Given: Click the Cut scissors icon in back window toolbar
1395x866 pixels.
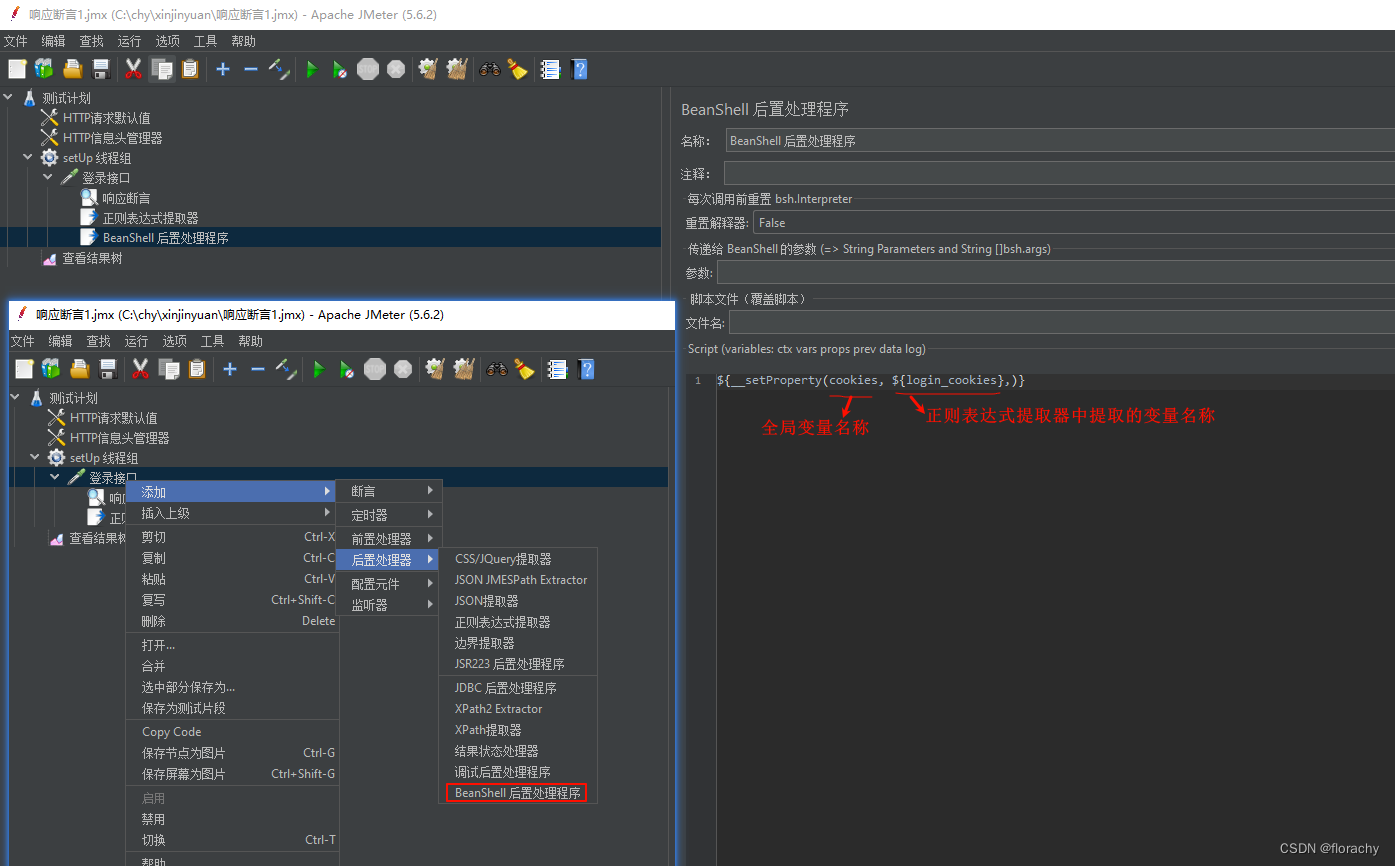Looking at the screenshot, I should [133, 69].
